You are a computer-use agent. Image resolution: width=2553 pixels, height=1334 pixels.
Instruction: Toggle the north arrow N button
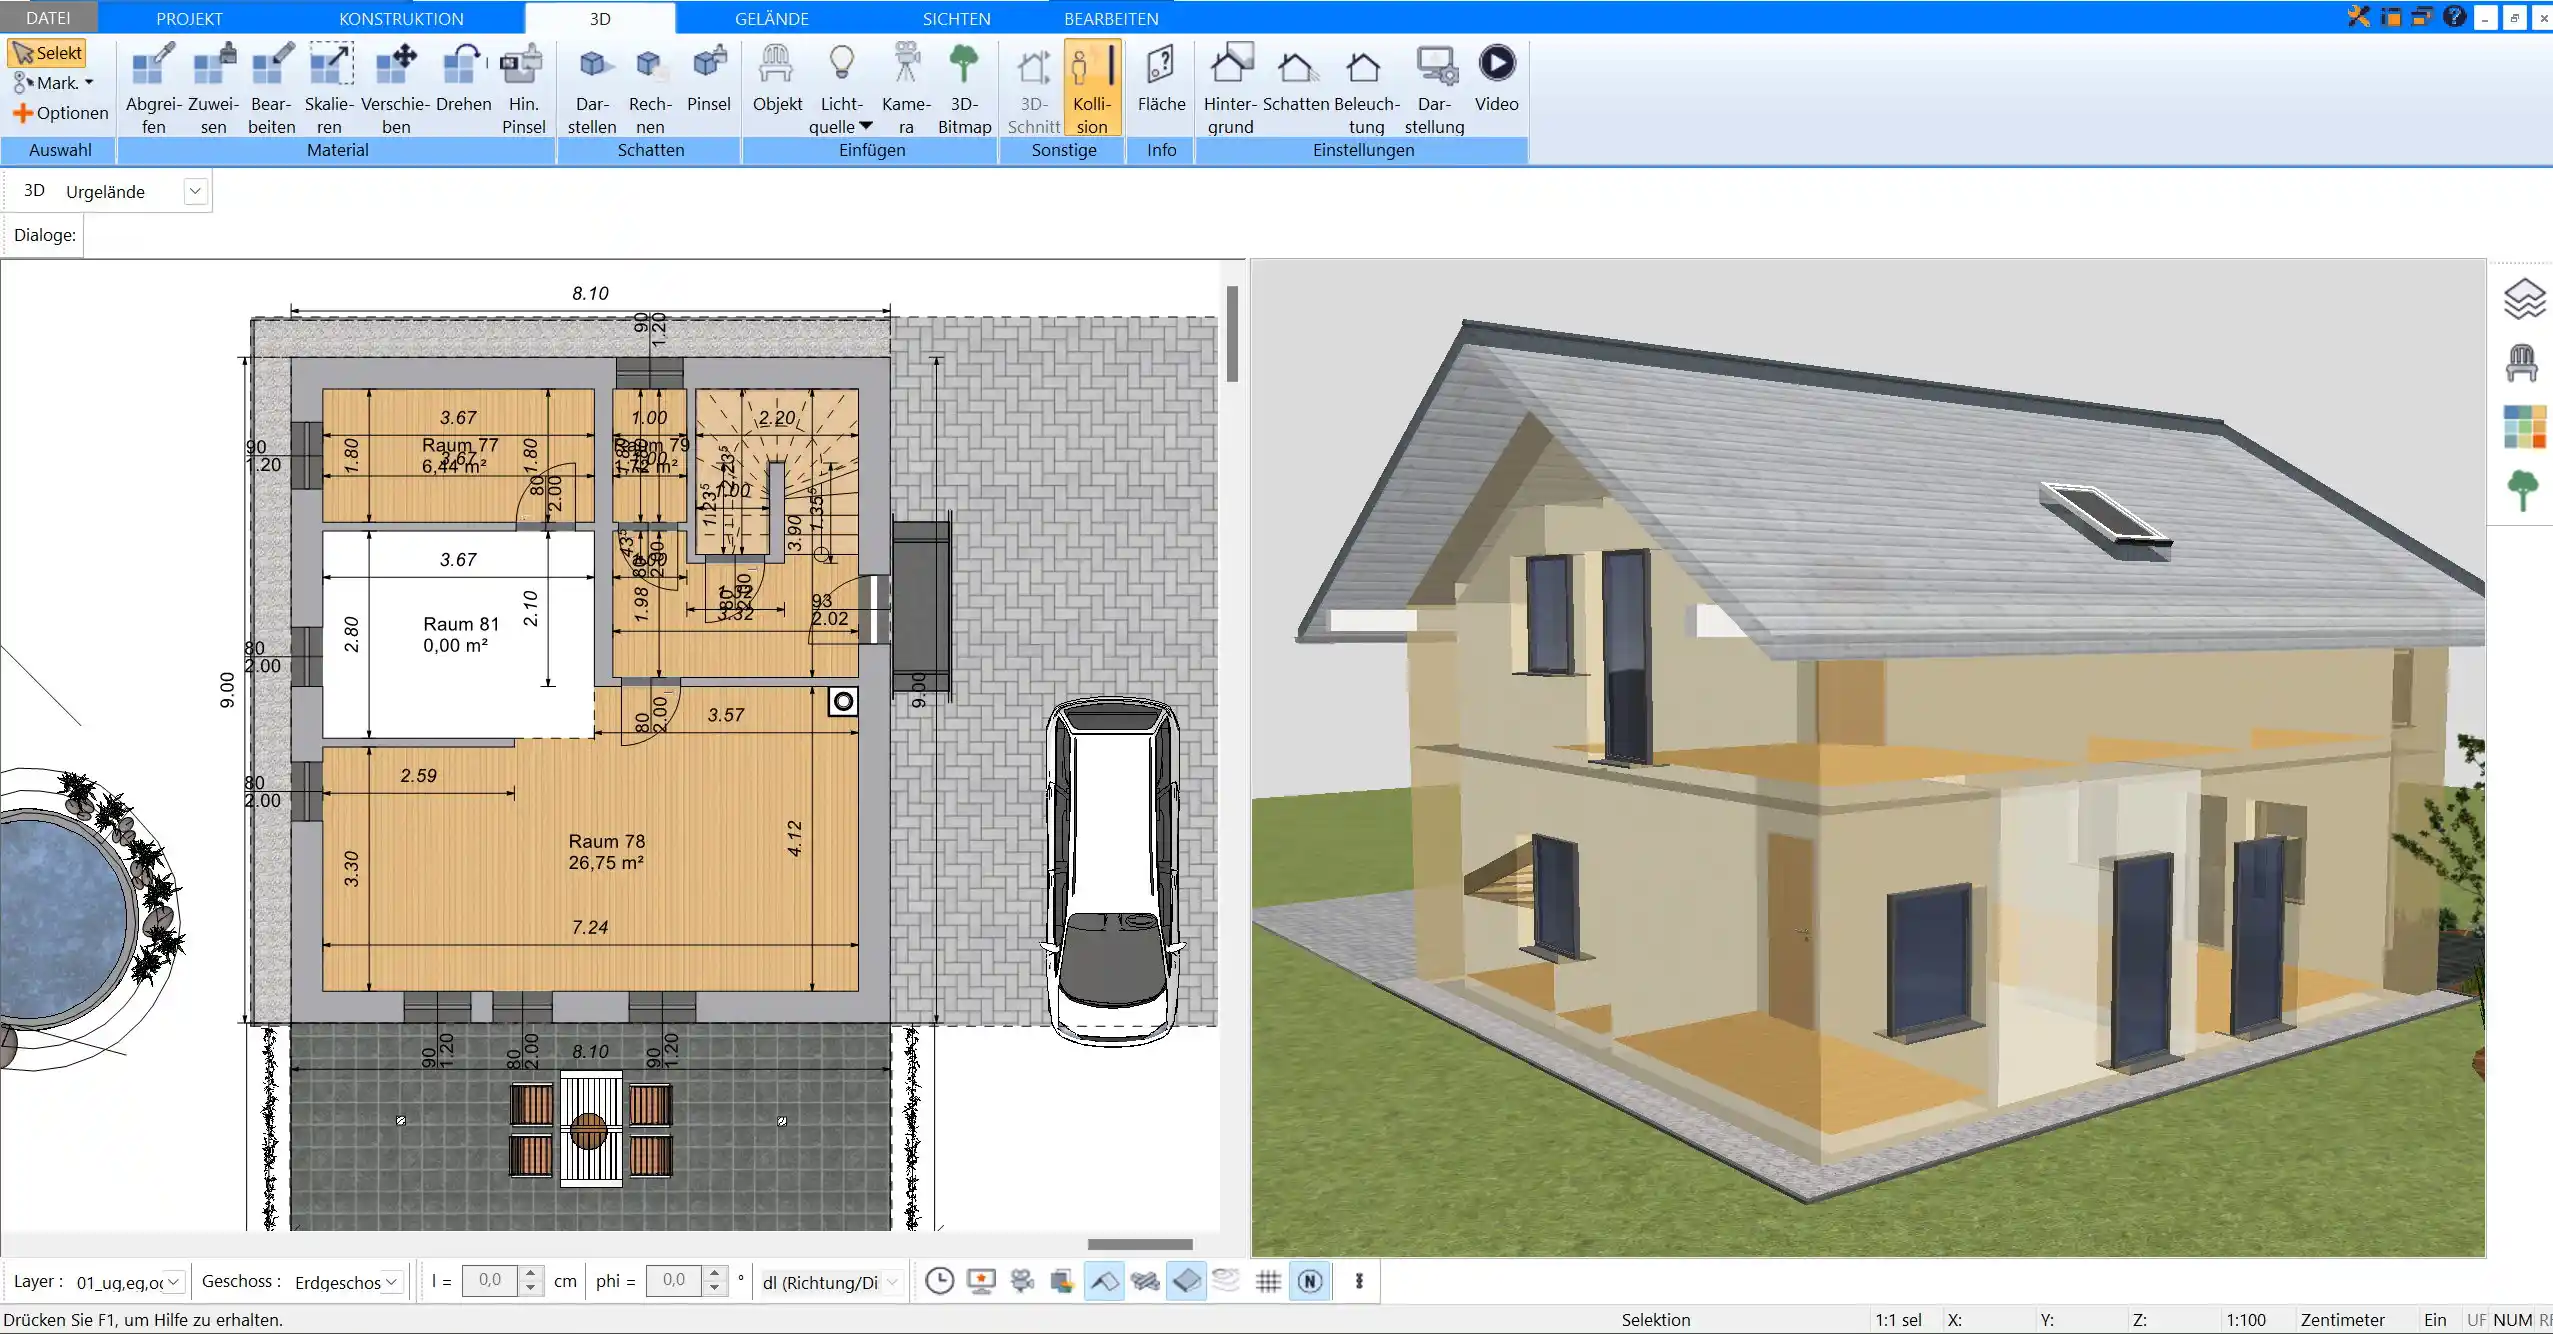pyautogui.click(x=1310, y=1281)
